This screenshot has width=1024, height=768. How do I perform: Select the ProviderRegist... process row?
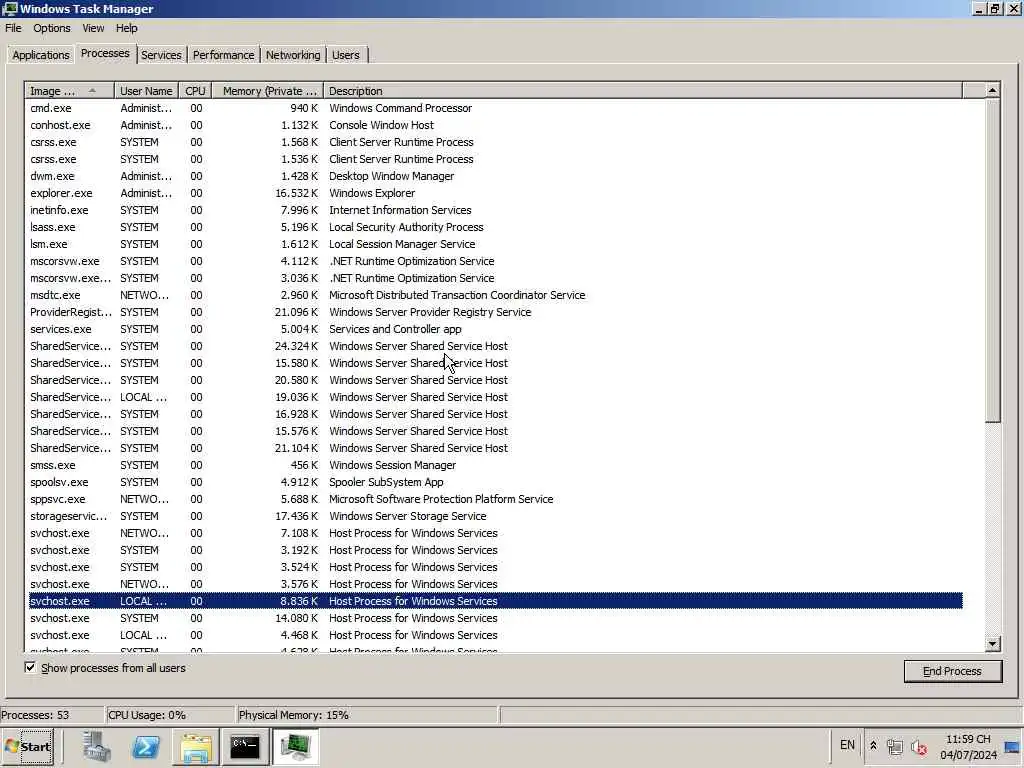pos(495,312)
